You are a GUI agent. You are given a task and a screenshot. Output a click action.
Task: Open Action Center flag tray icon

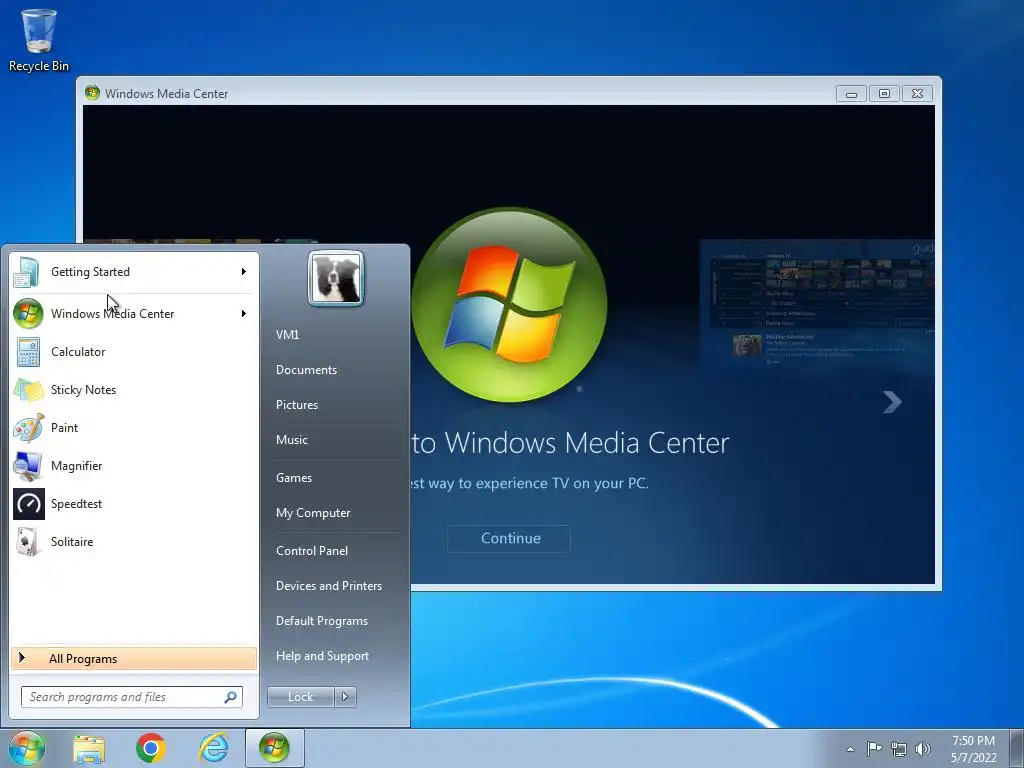tap(874, 748)
